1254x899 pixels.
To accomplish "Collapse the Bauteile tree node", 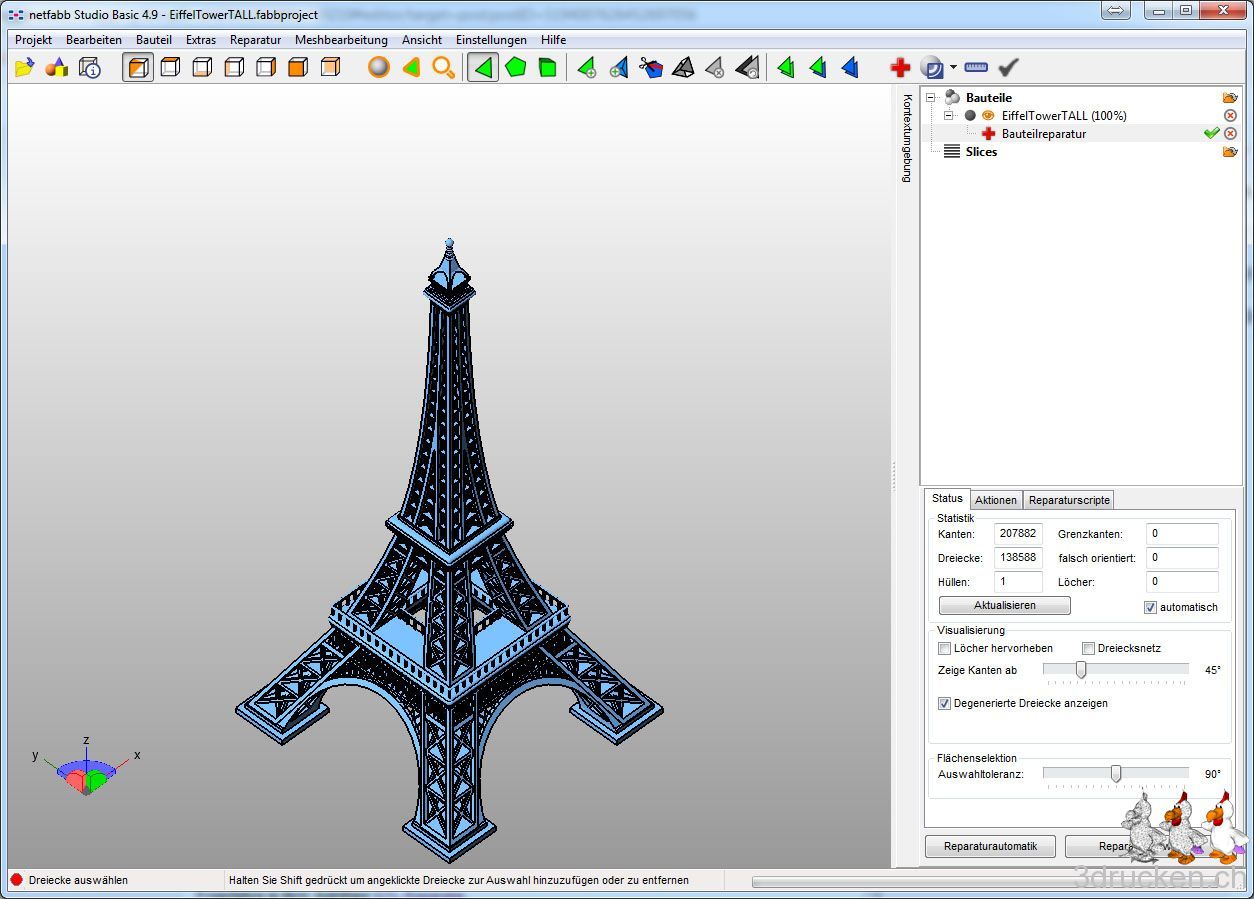I will 931,98.
